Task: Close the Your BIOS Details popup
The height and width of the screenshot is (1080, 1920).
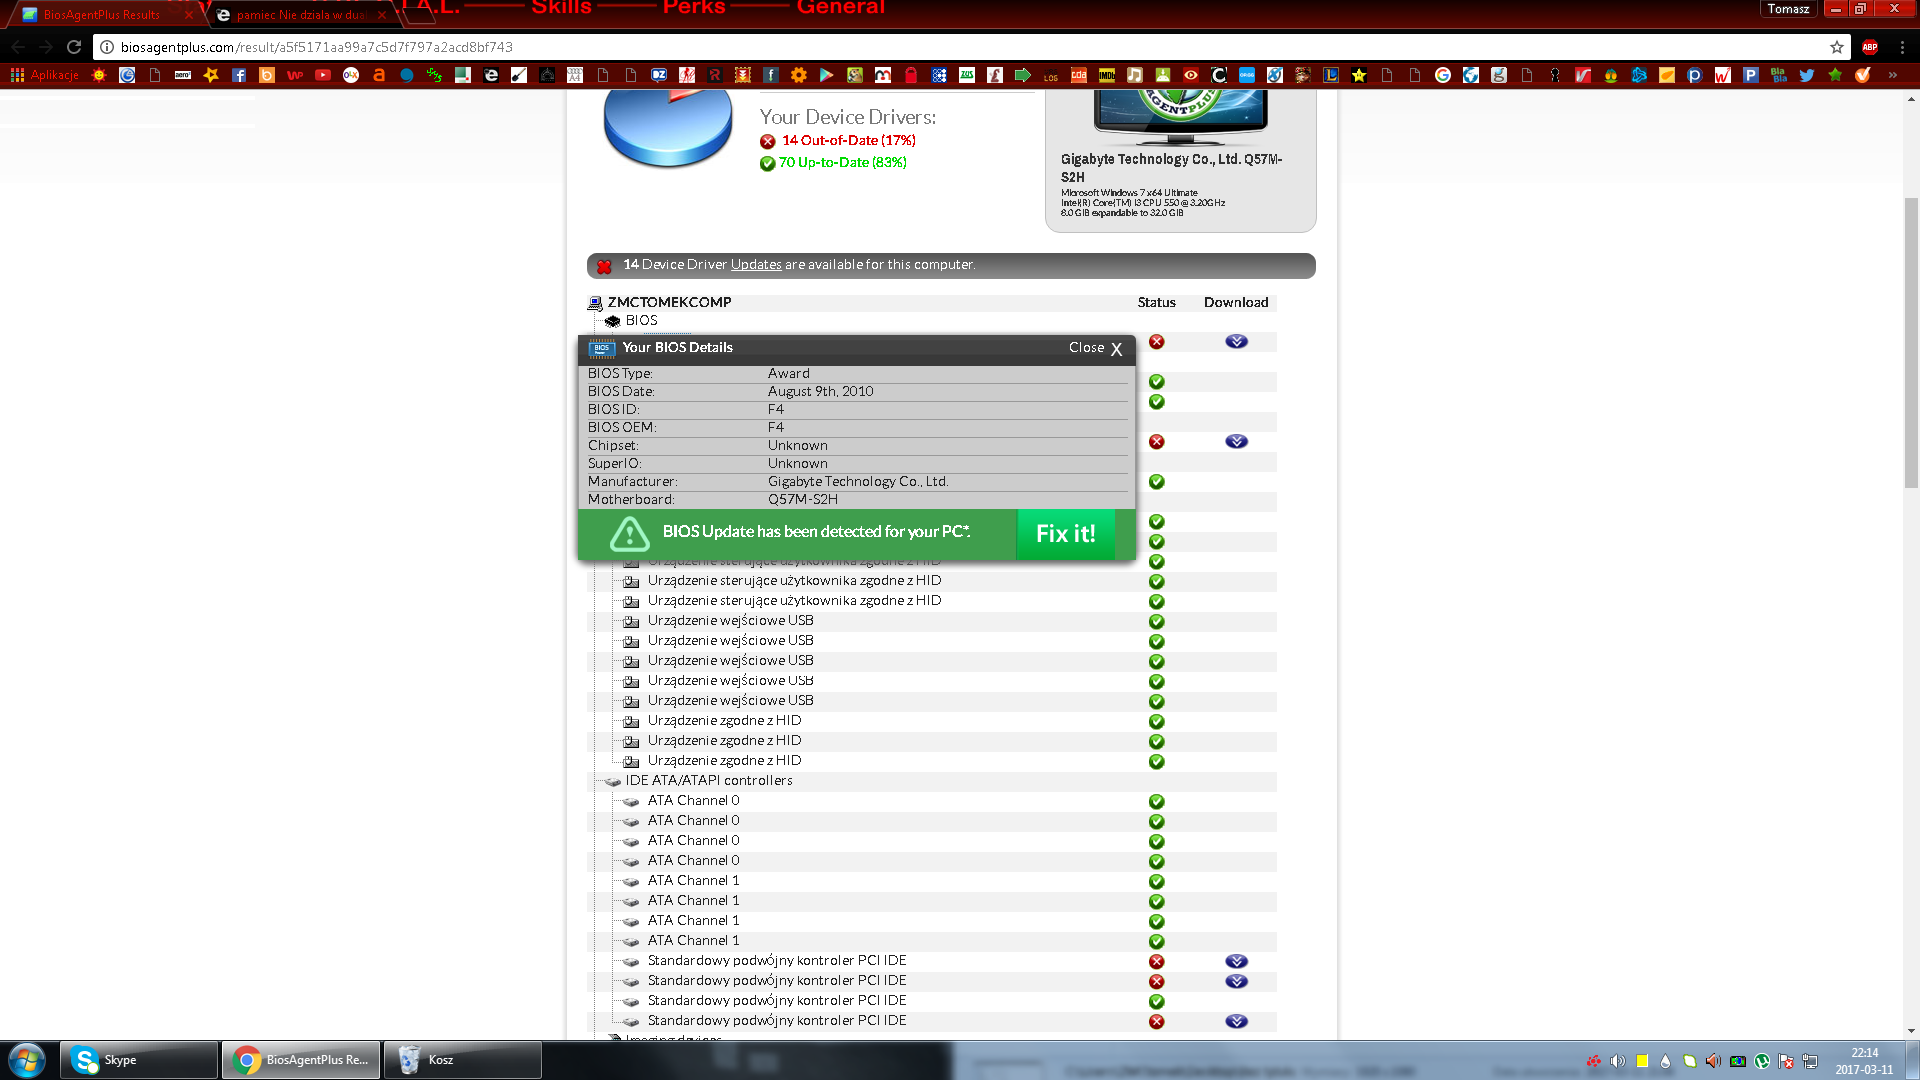Action: (1096, 348)
